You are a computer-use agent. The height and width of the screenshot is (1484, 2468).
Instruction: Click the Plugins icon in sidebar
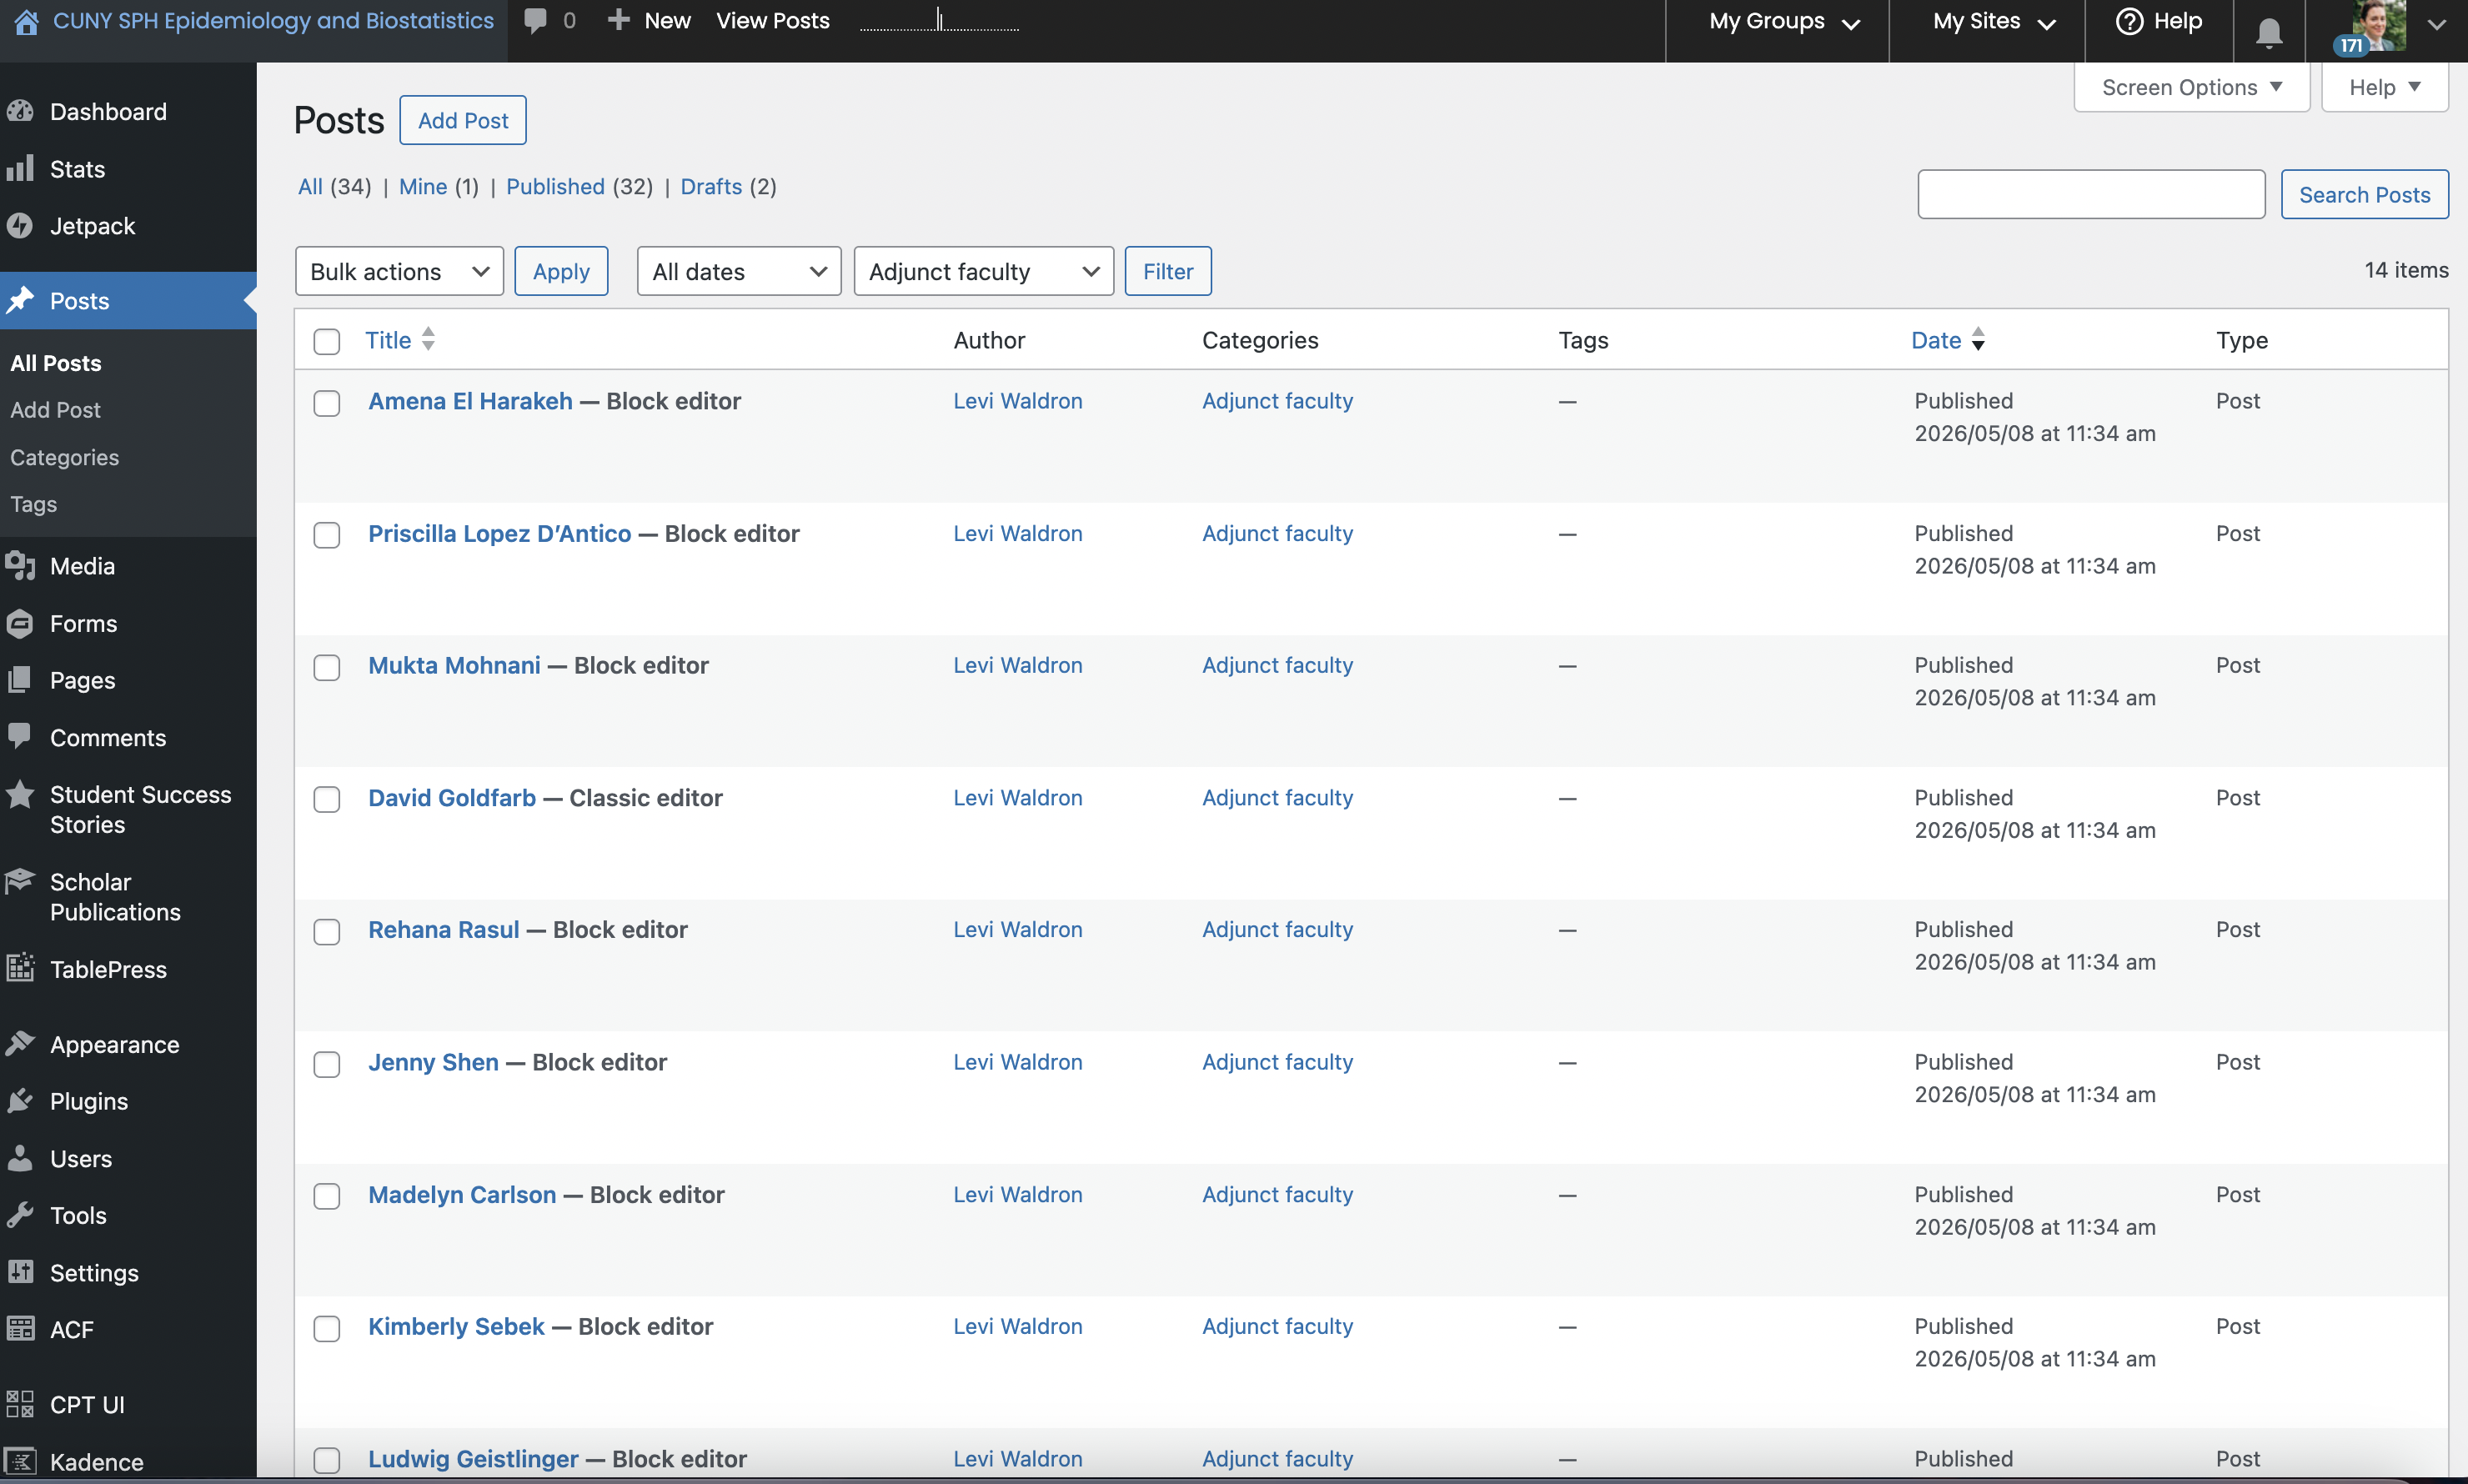tap(20, 1101)
